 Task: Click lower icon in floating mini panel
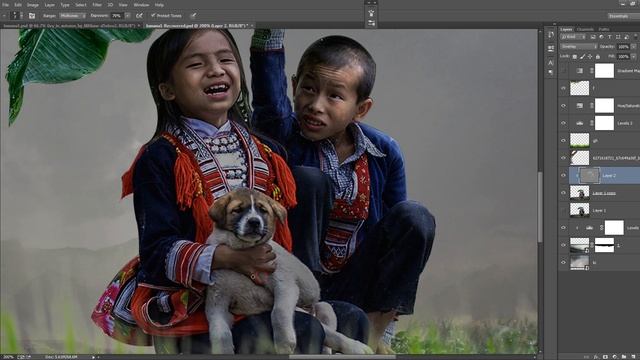(371, 23)
